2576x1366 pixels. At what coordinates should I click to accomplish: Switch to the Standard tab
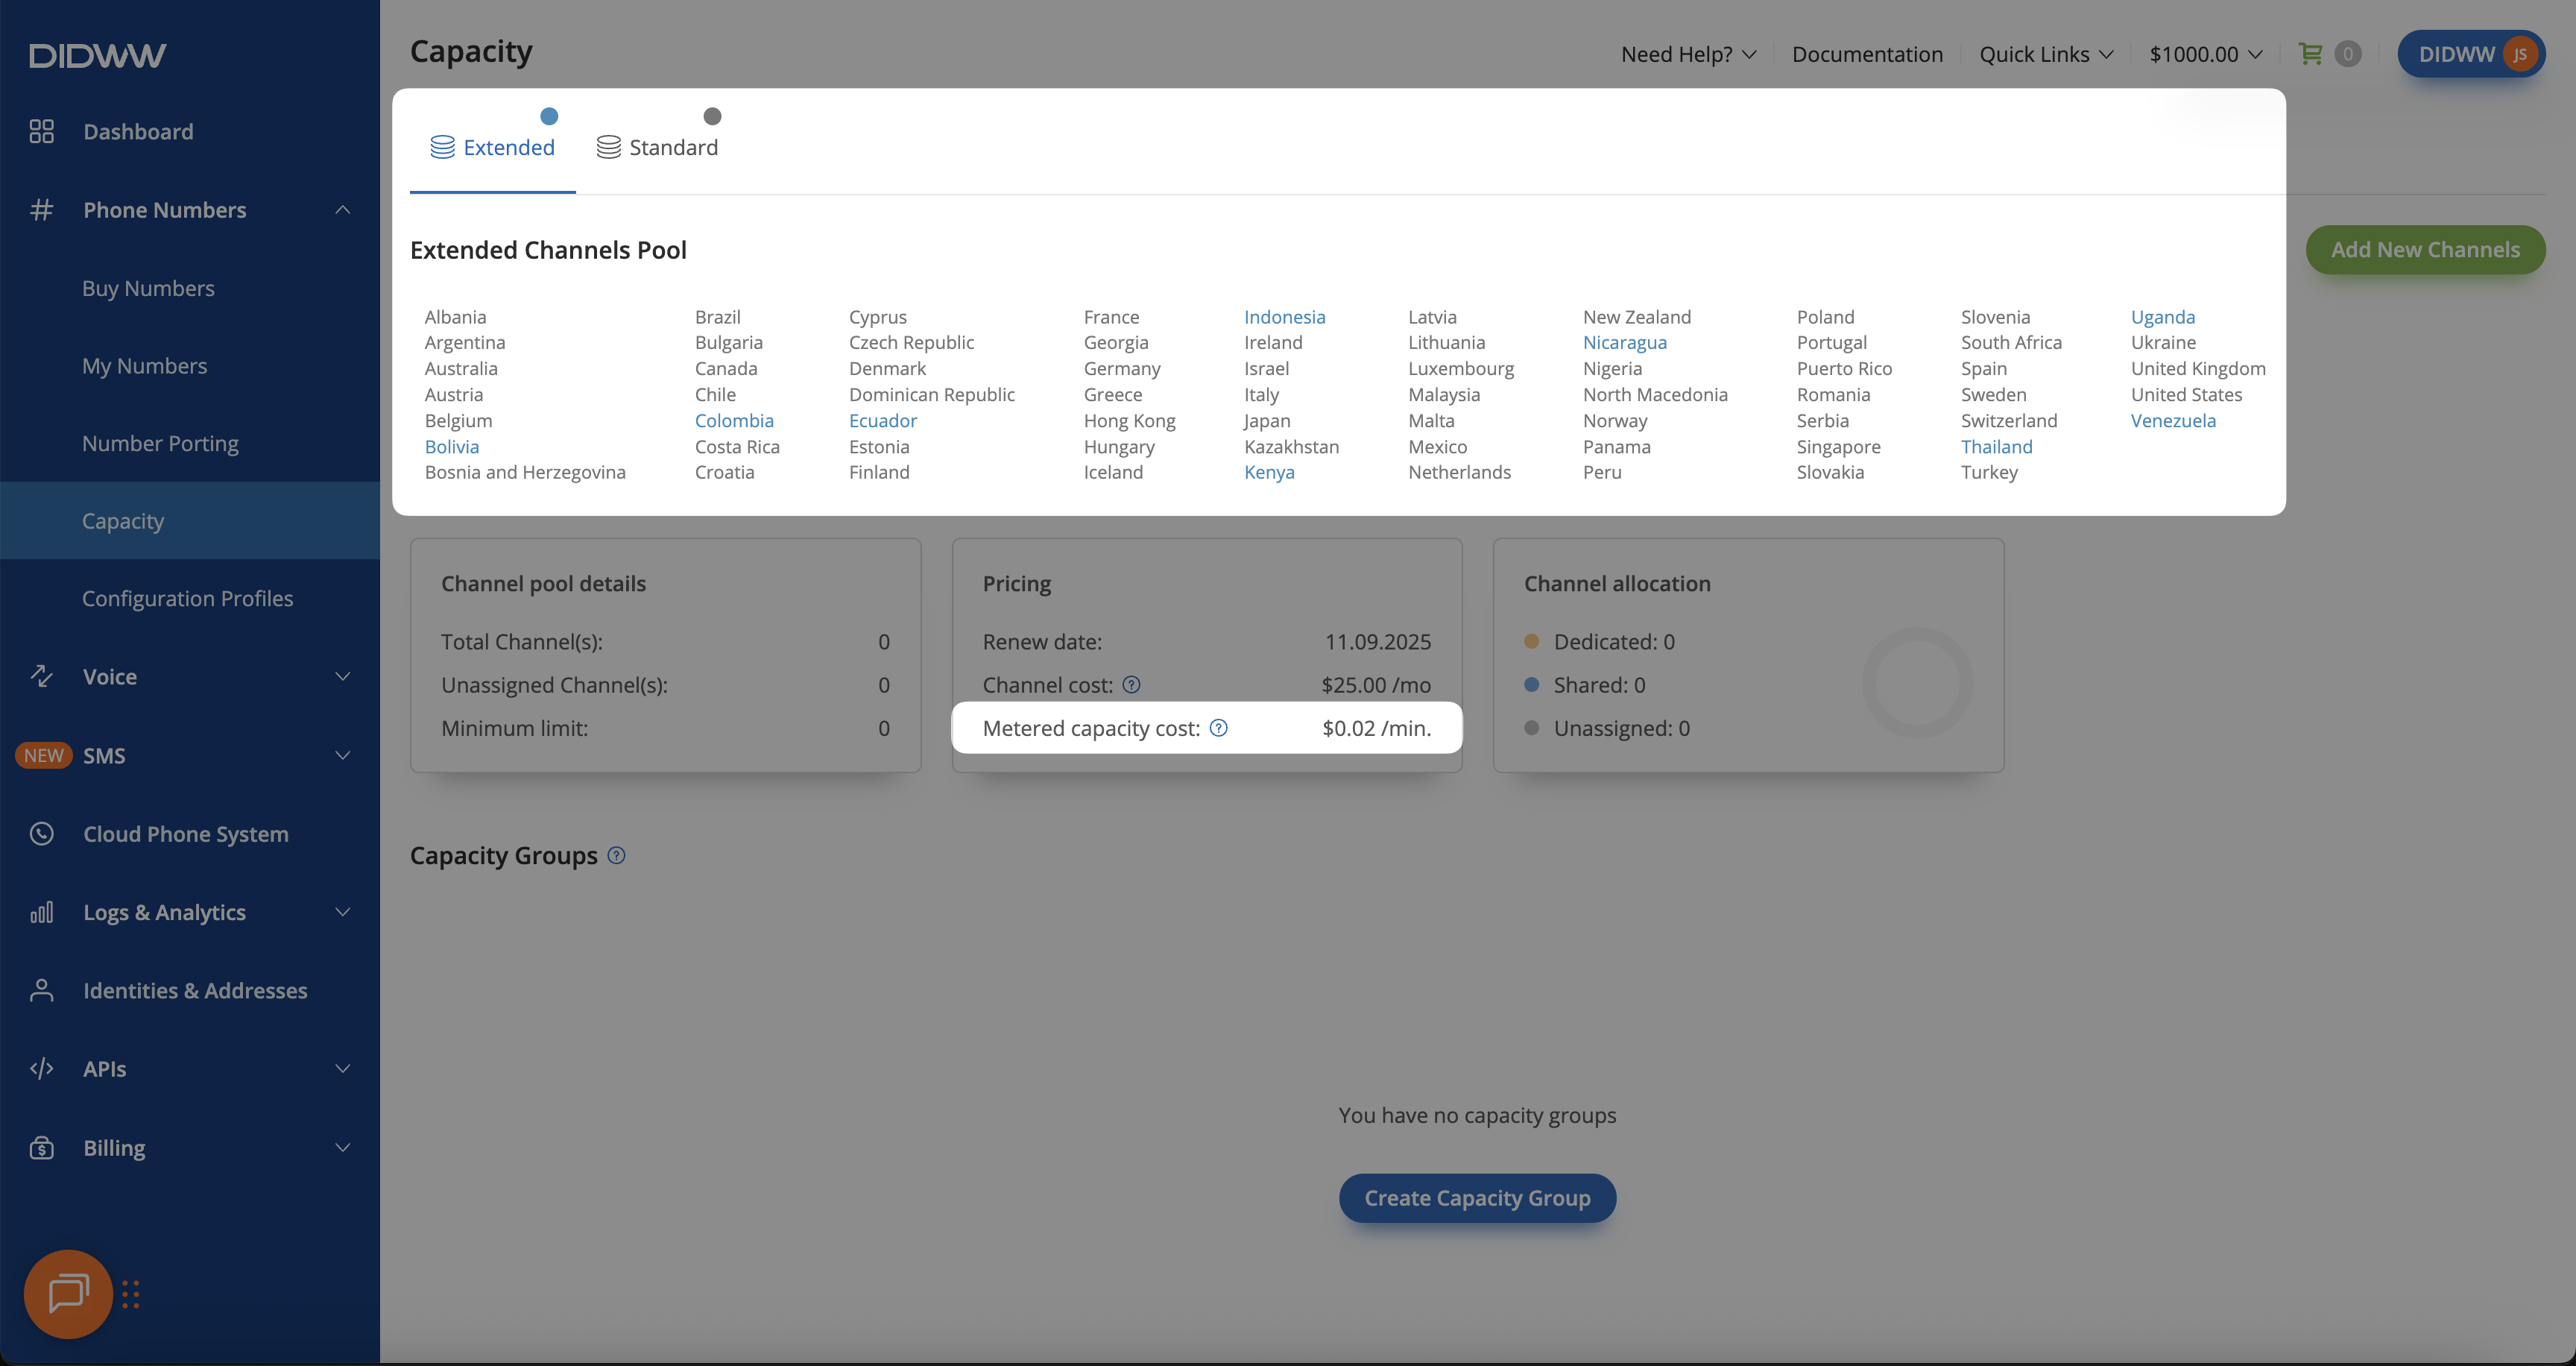tap(657, 147)
